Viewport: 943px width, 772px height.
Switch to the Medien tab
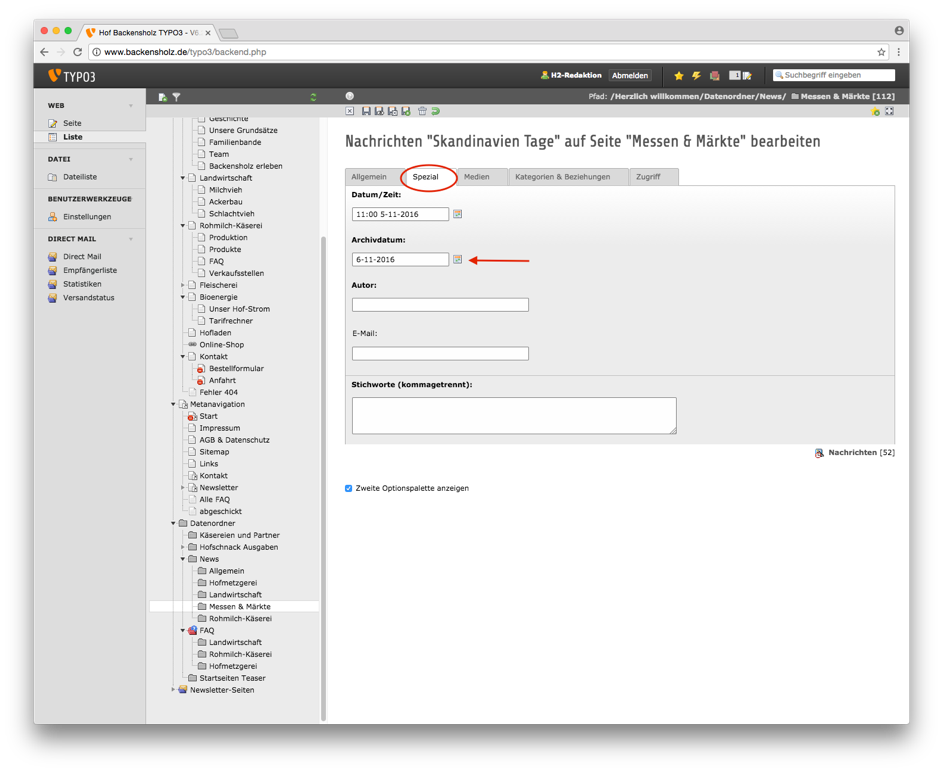[477, 177]
